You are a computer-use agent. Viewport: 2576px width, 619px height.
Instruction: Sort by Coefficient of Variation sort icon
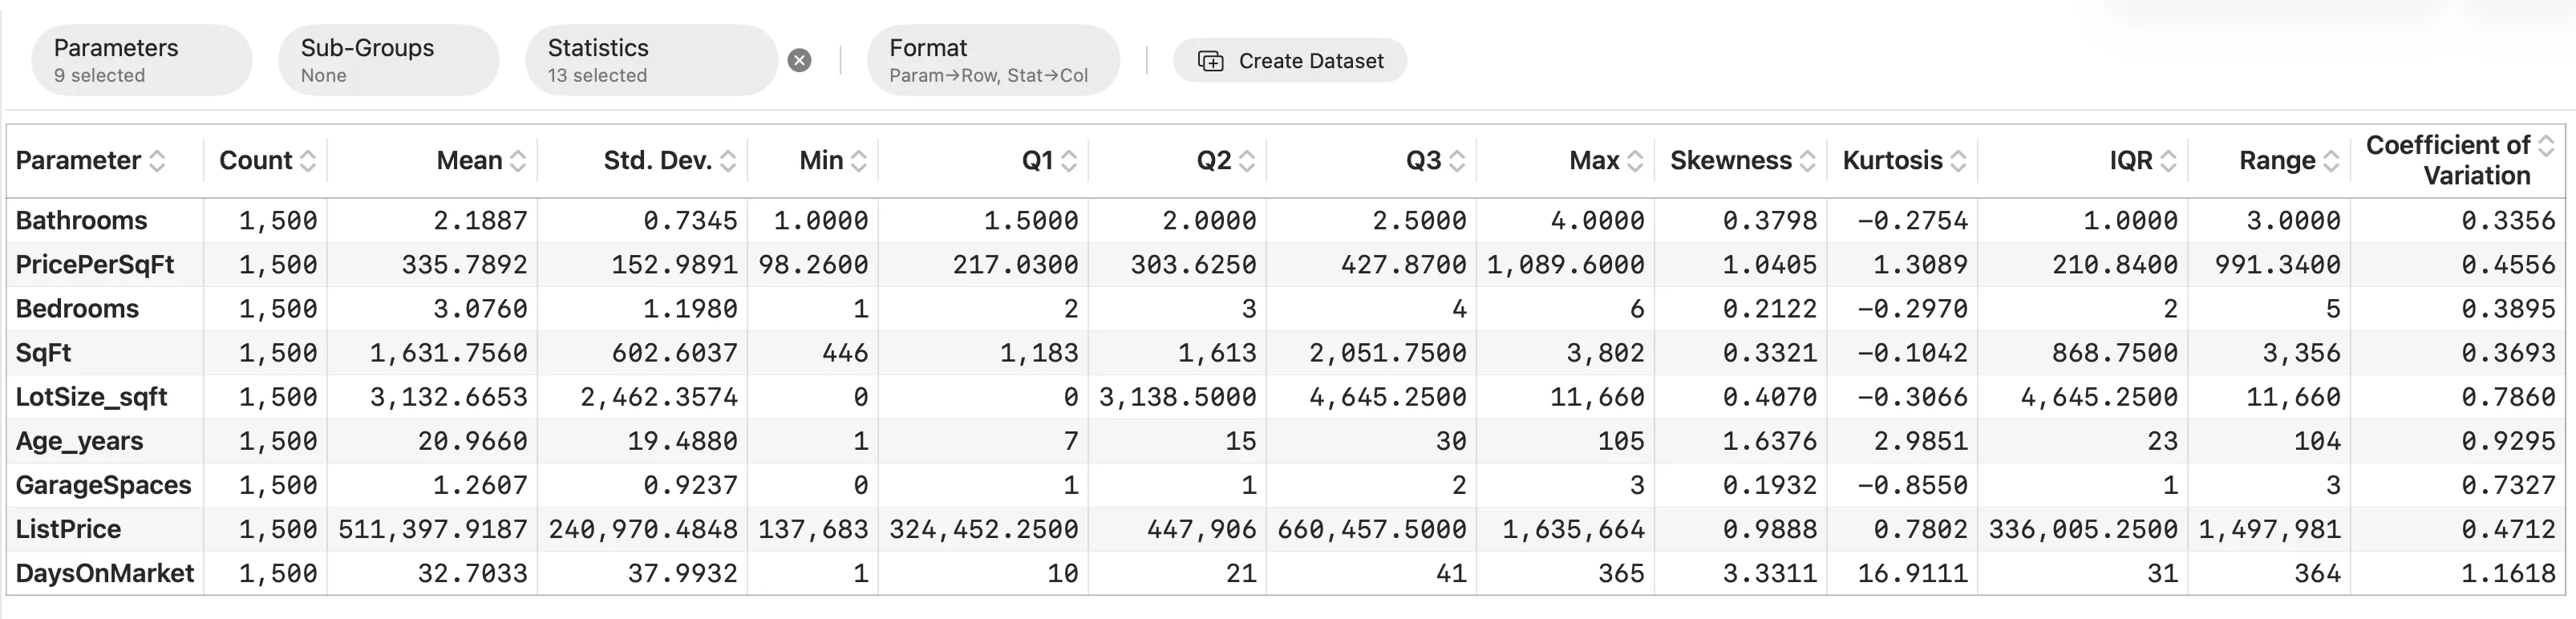[2546, 146]
